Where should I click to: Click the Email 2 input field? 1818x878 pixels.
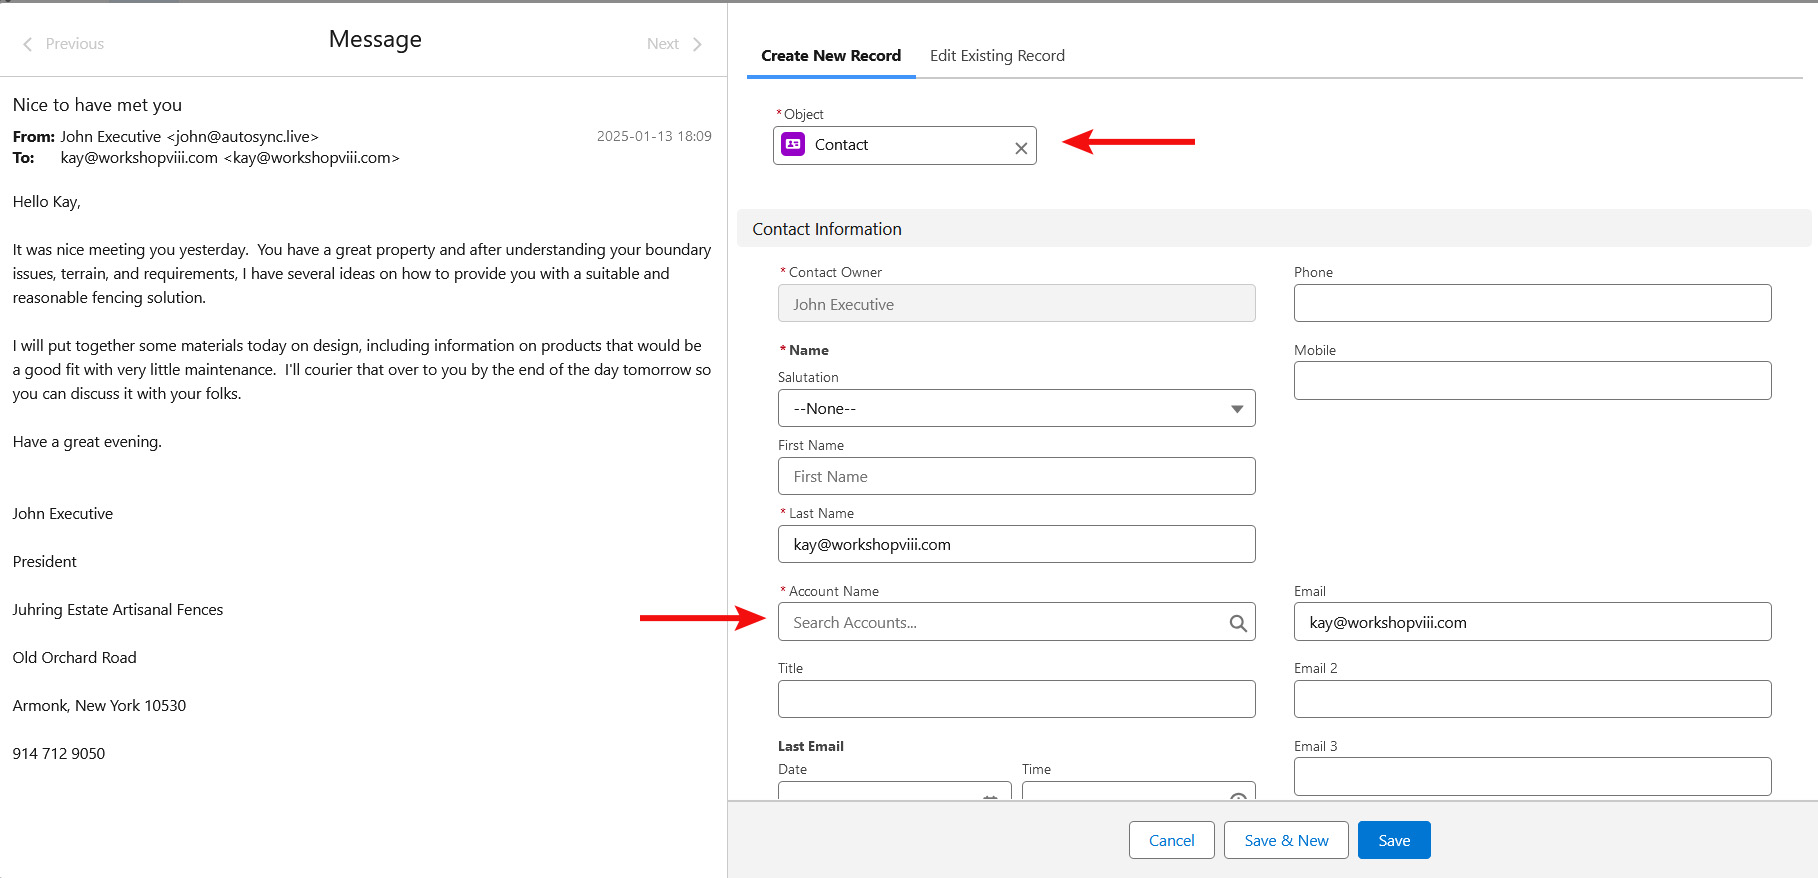1531,699
